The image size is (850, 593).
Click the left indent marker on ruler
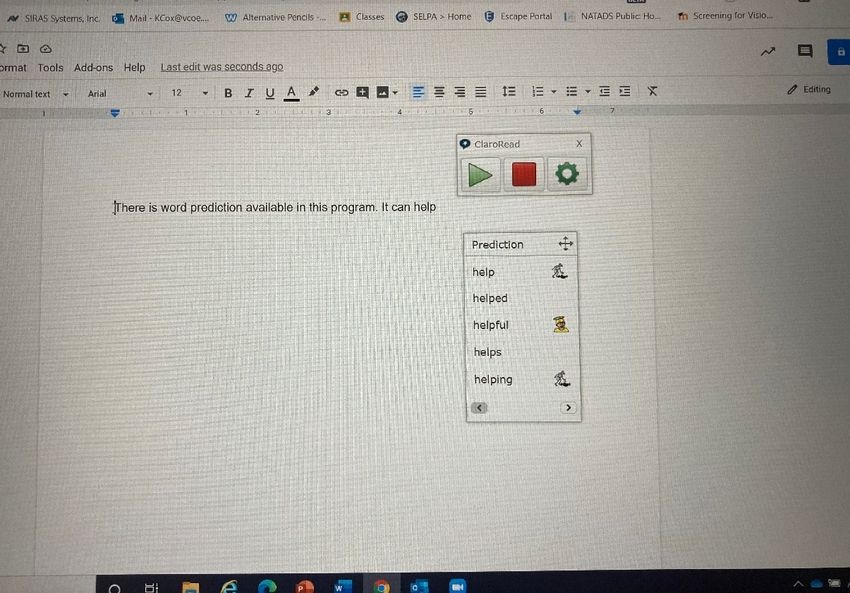(x=115, y=113)
